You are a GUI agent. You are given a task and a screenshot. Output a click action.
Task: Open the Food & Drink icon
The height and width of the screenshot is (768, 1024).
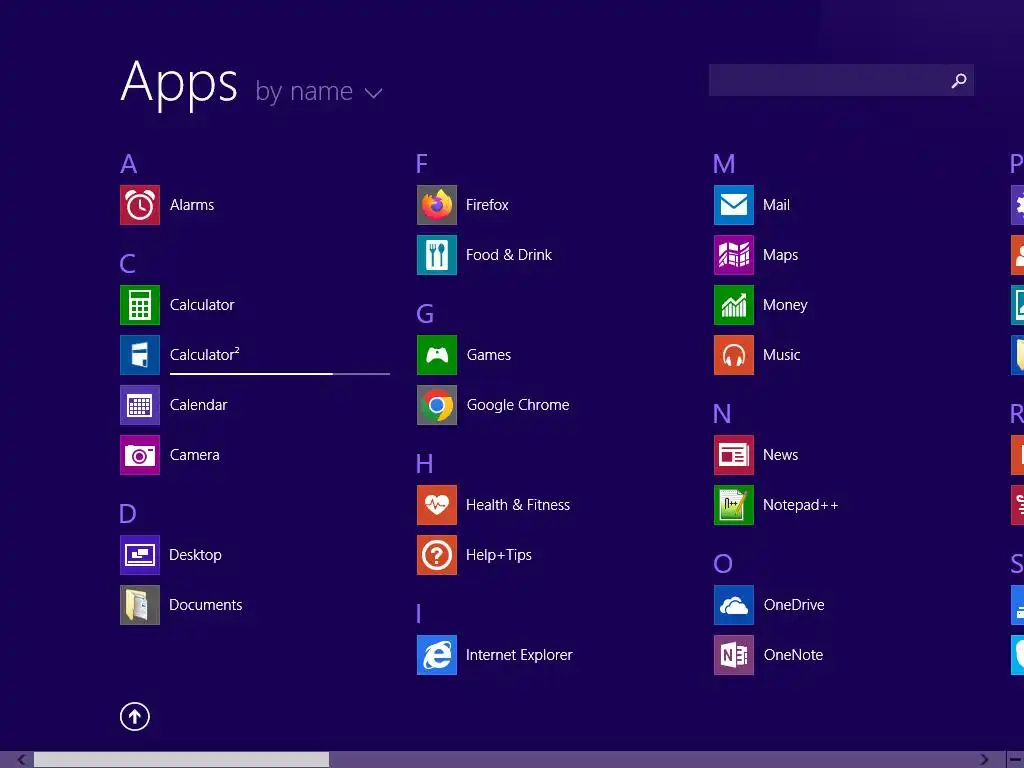click(x=437, y=255)
